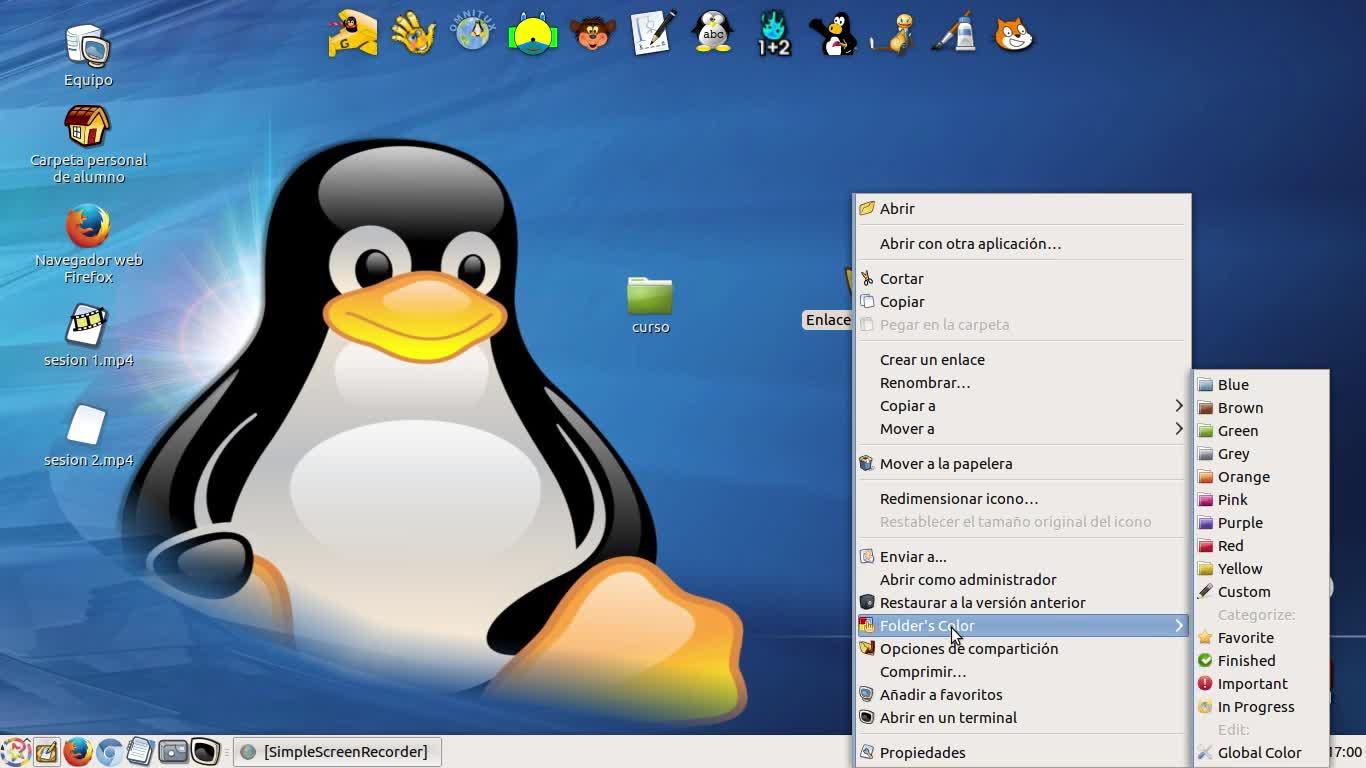Pick the Blue folder color
Screen dimensions: 1366x768
click(1261, 385)
